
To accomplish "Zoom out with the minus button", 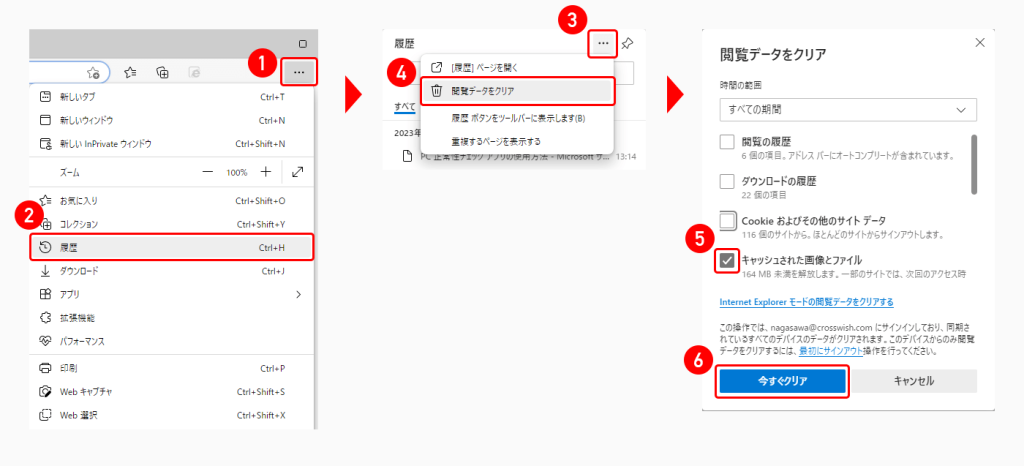I will click(208, 172).
